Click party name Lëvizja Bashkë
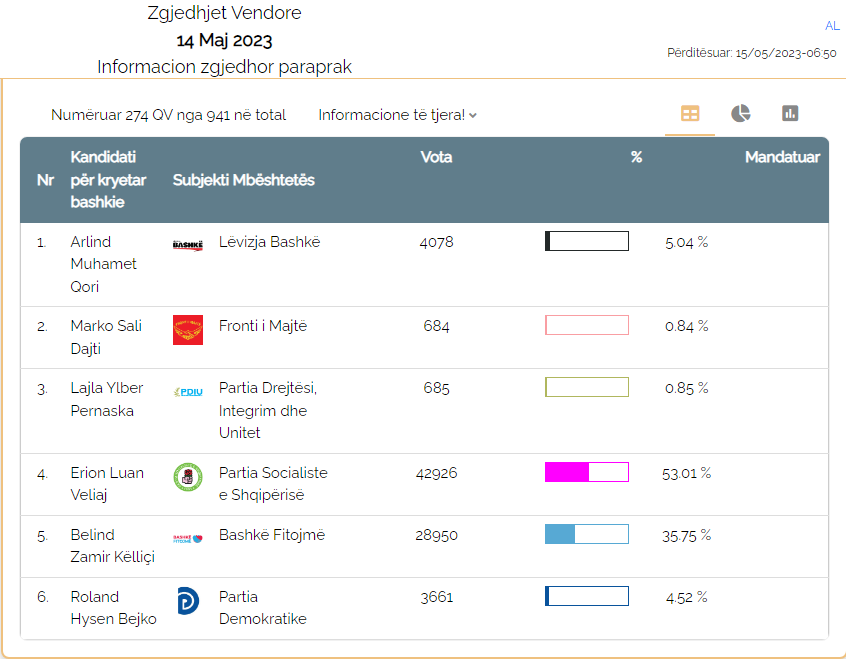This screenshot has height=659, width=846. point(269,242)
